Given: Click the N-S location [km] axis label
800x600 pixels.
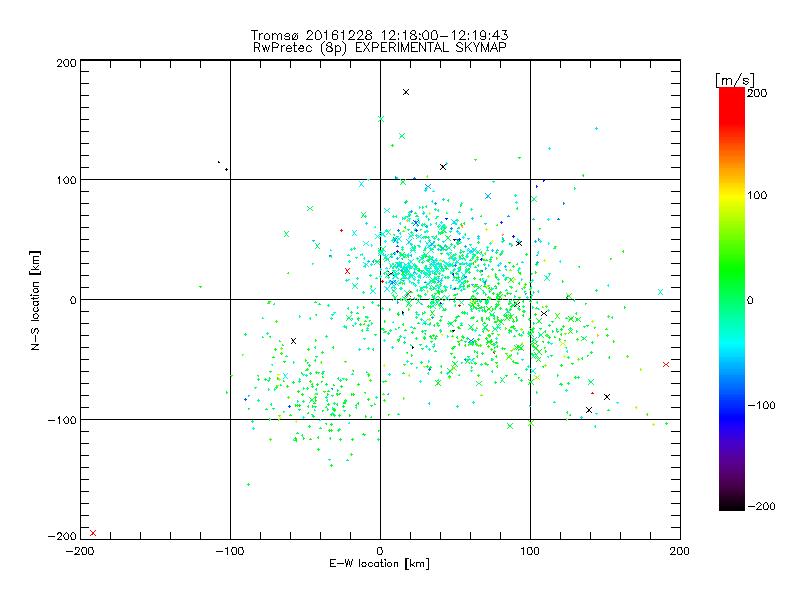Looking at the screenshot, I should 35,300.
